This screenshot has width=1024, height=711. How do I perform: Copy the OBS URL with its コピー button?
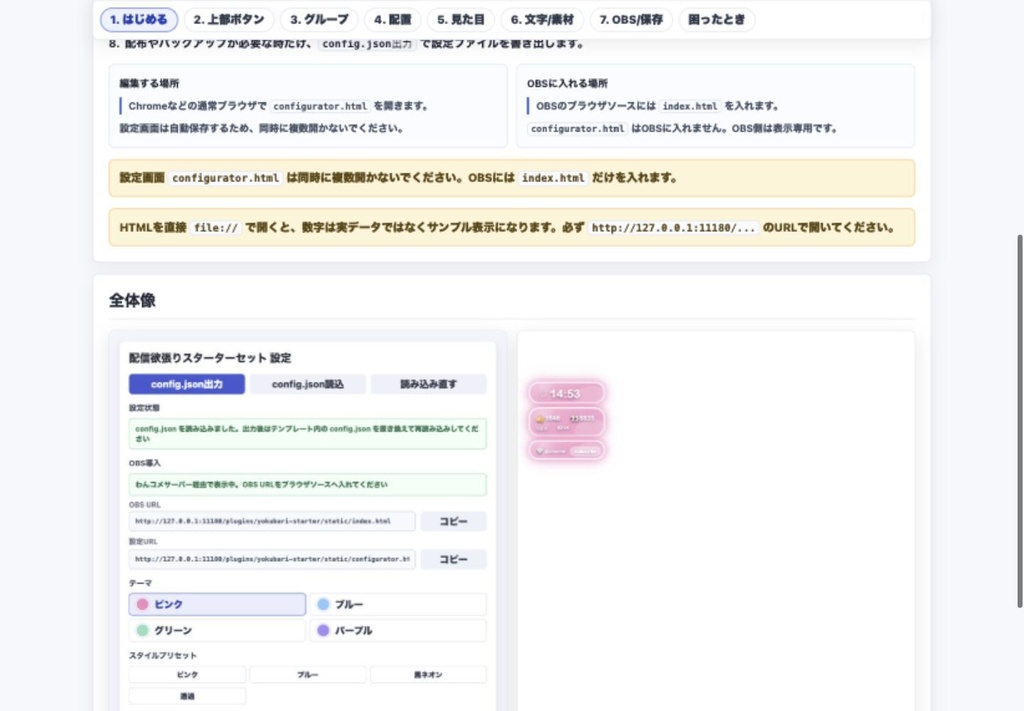coord(453,521)
